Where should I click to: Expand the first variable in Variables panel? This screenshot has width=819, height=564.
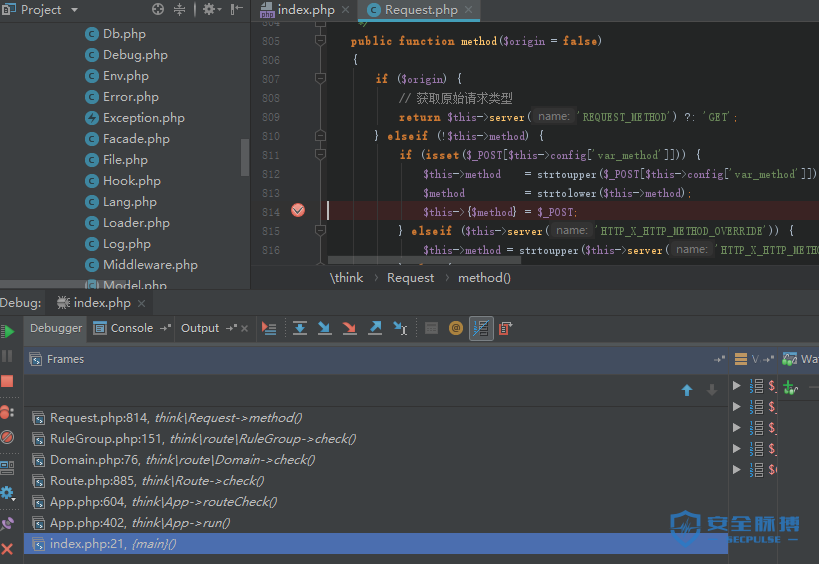pos(737,386)
